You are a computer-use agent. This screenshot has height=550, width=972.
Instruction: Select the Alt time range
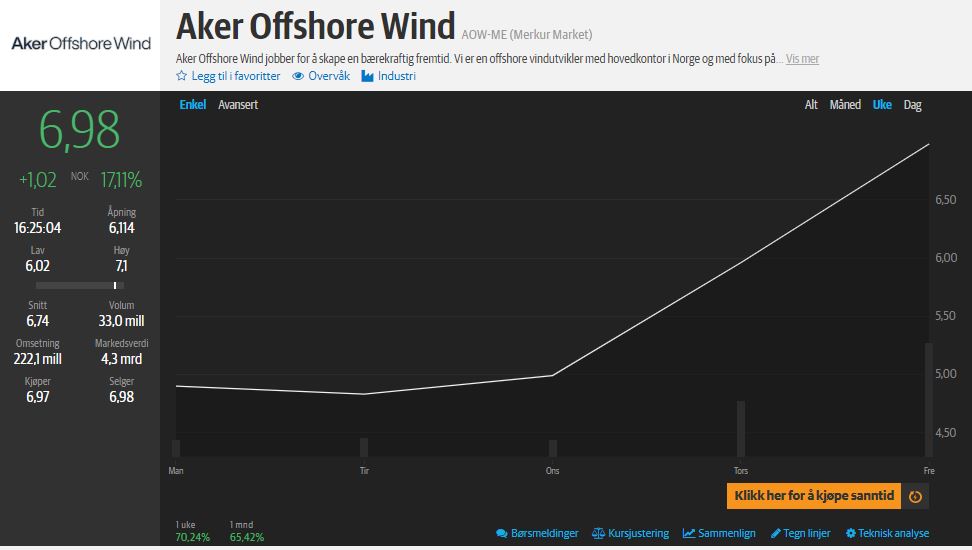click(x=811, y=105)
